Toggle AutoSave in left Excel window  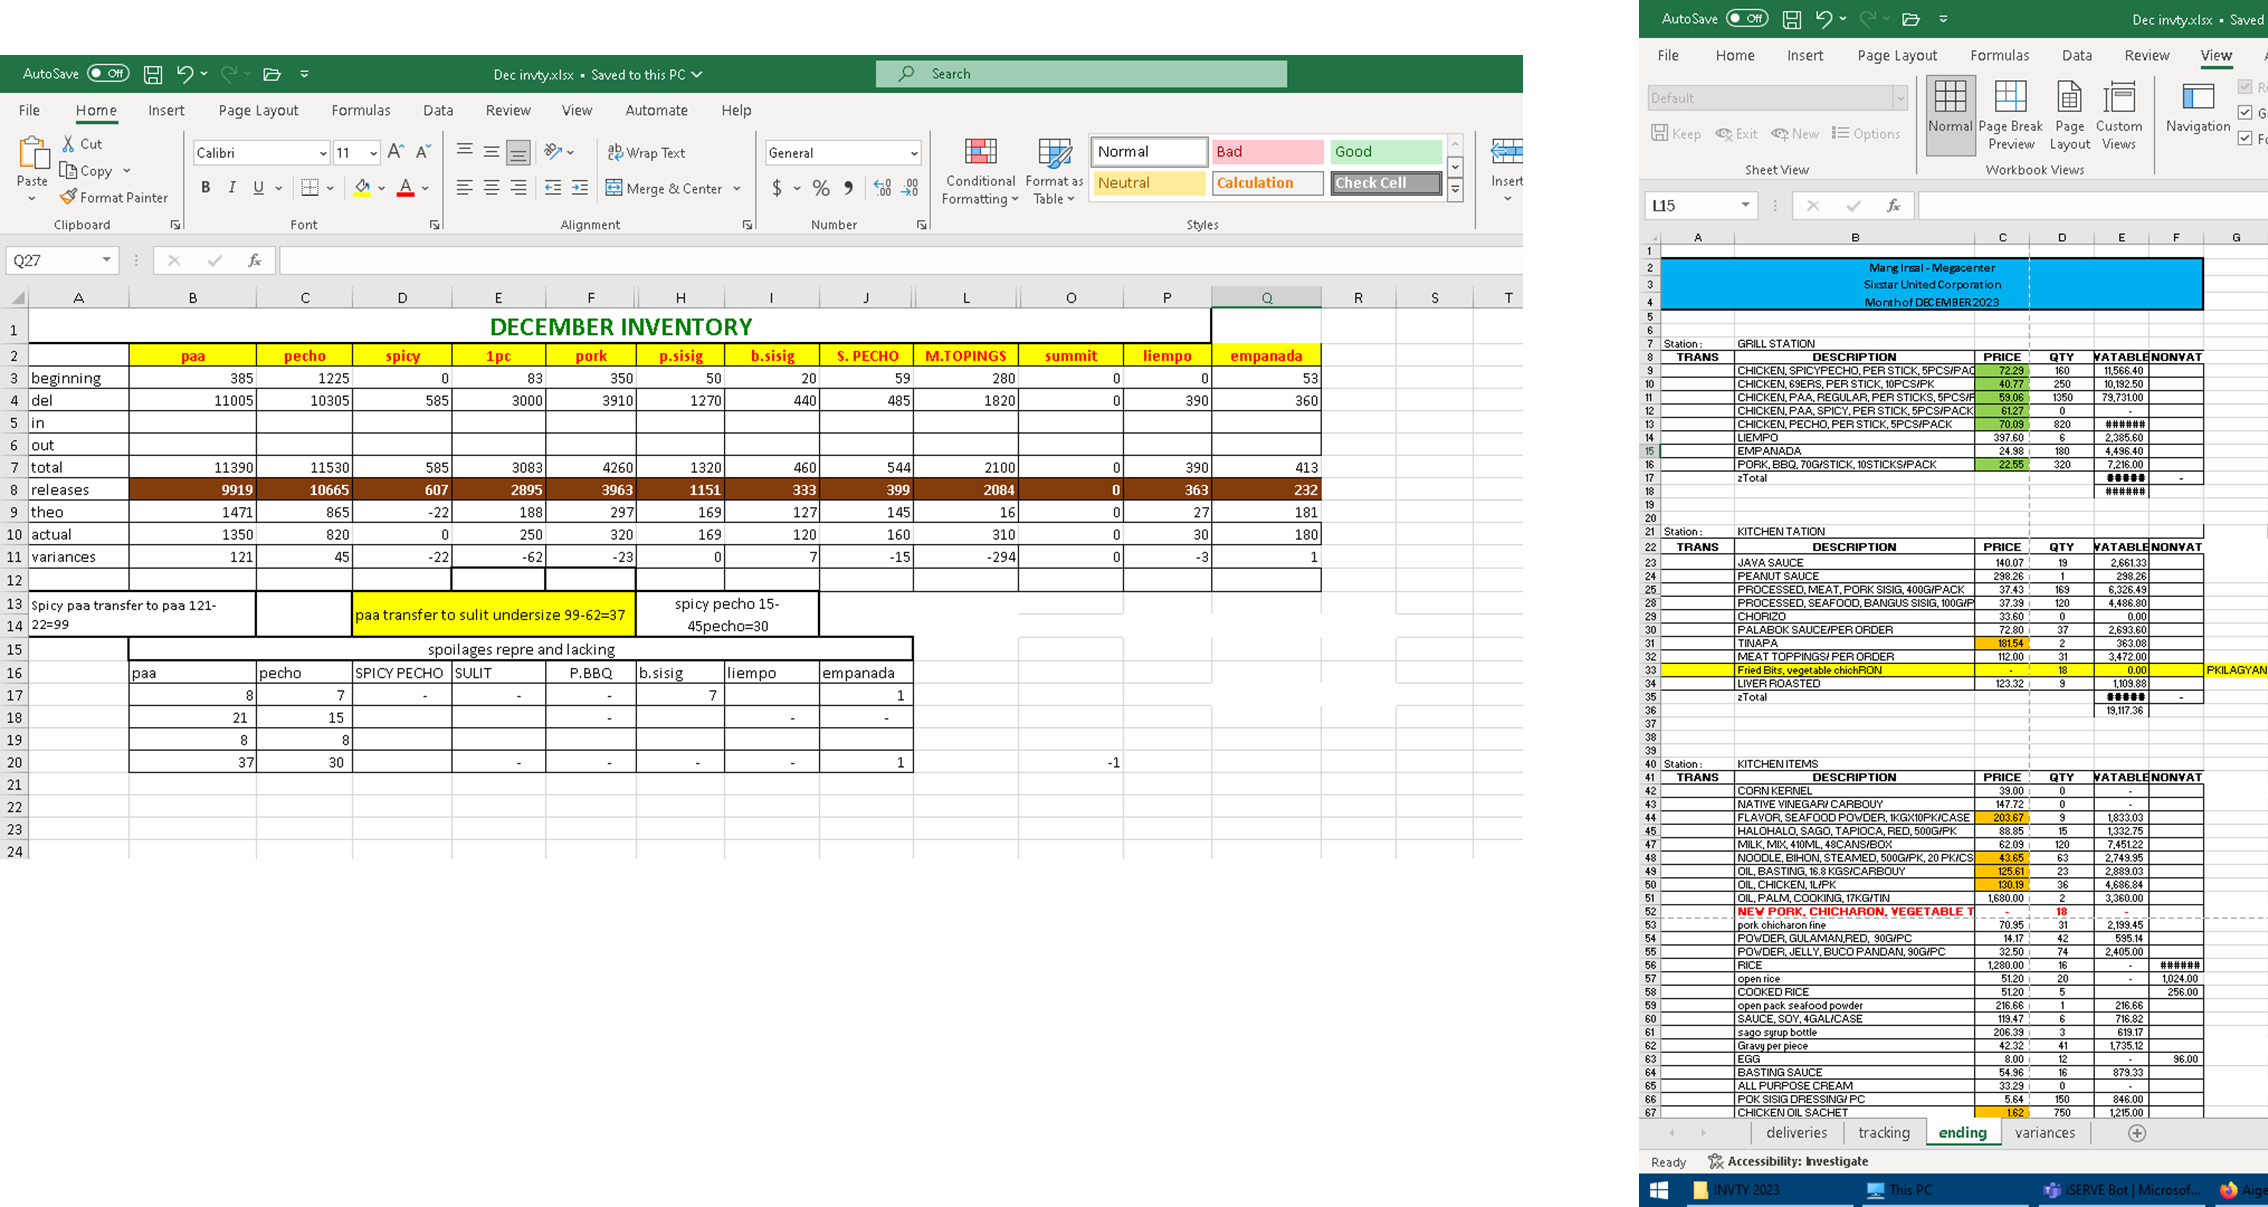pos(107,73)
